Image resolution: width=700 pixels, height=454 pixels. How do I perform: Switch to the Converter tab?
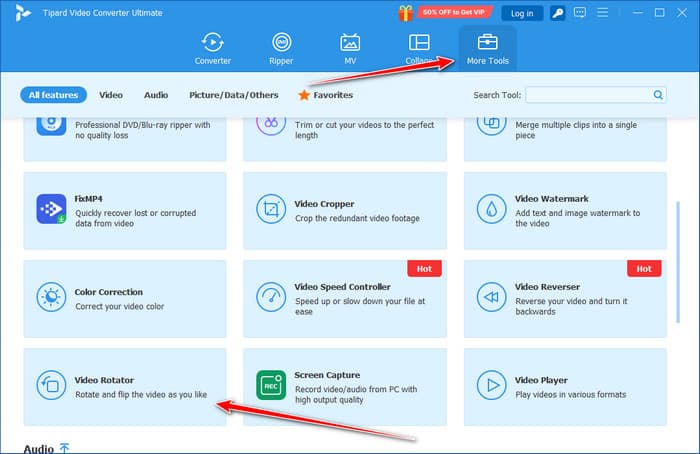(x=212, y=48)
